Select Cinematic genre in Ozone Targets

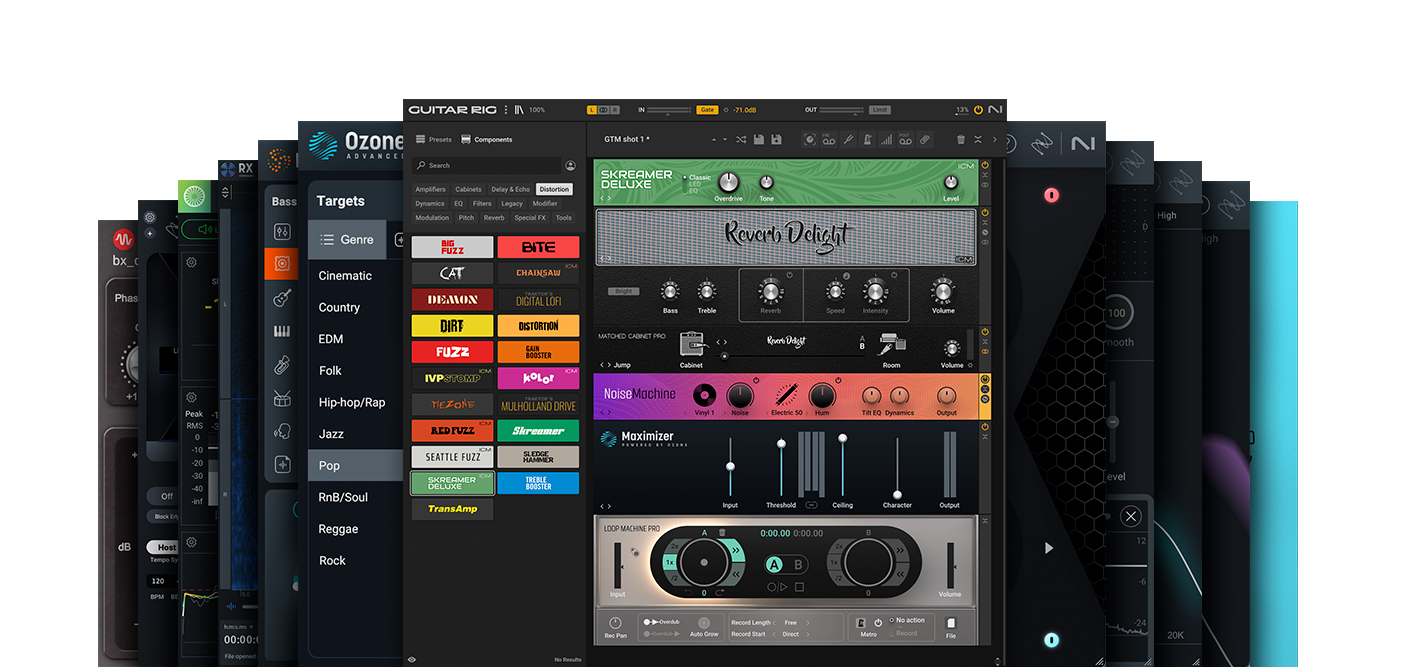(345, 276)
